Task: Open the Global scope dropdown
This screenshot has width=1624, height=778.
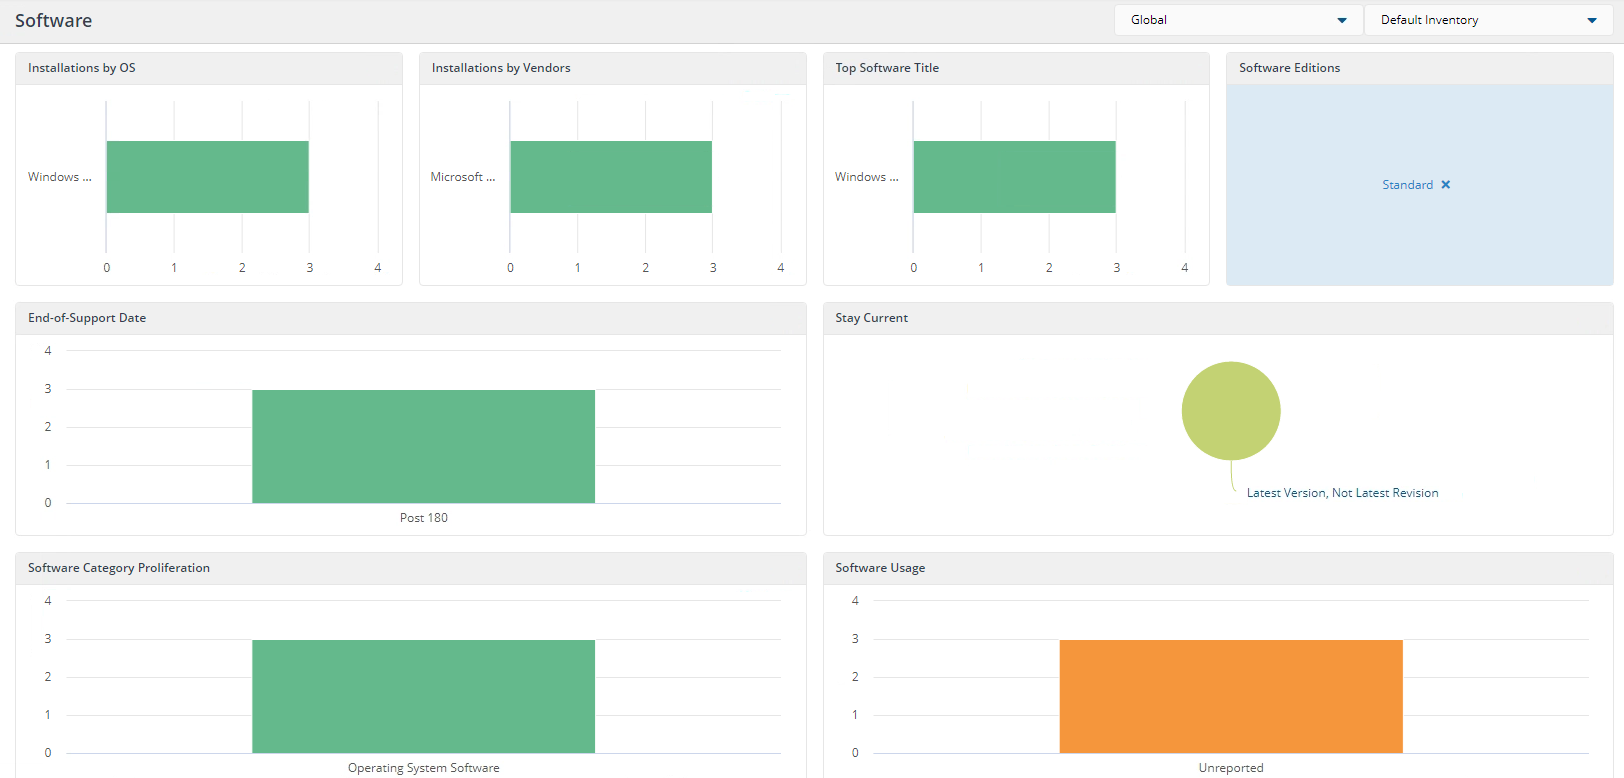Action: pos(1238,20)
